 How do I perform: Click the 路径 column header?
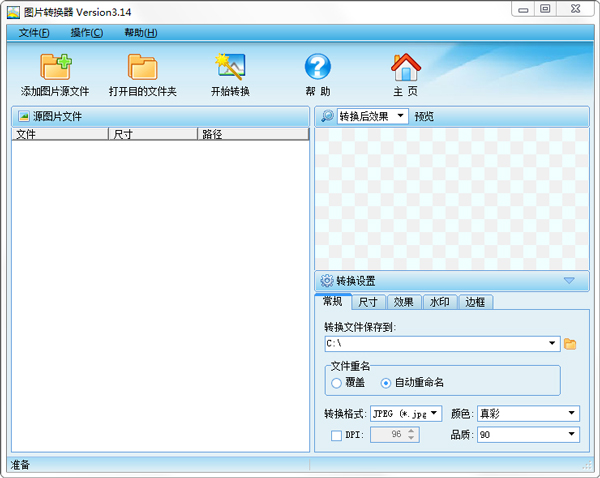point(253,133)
